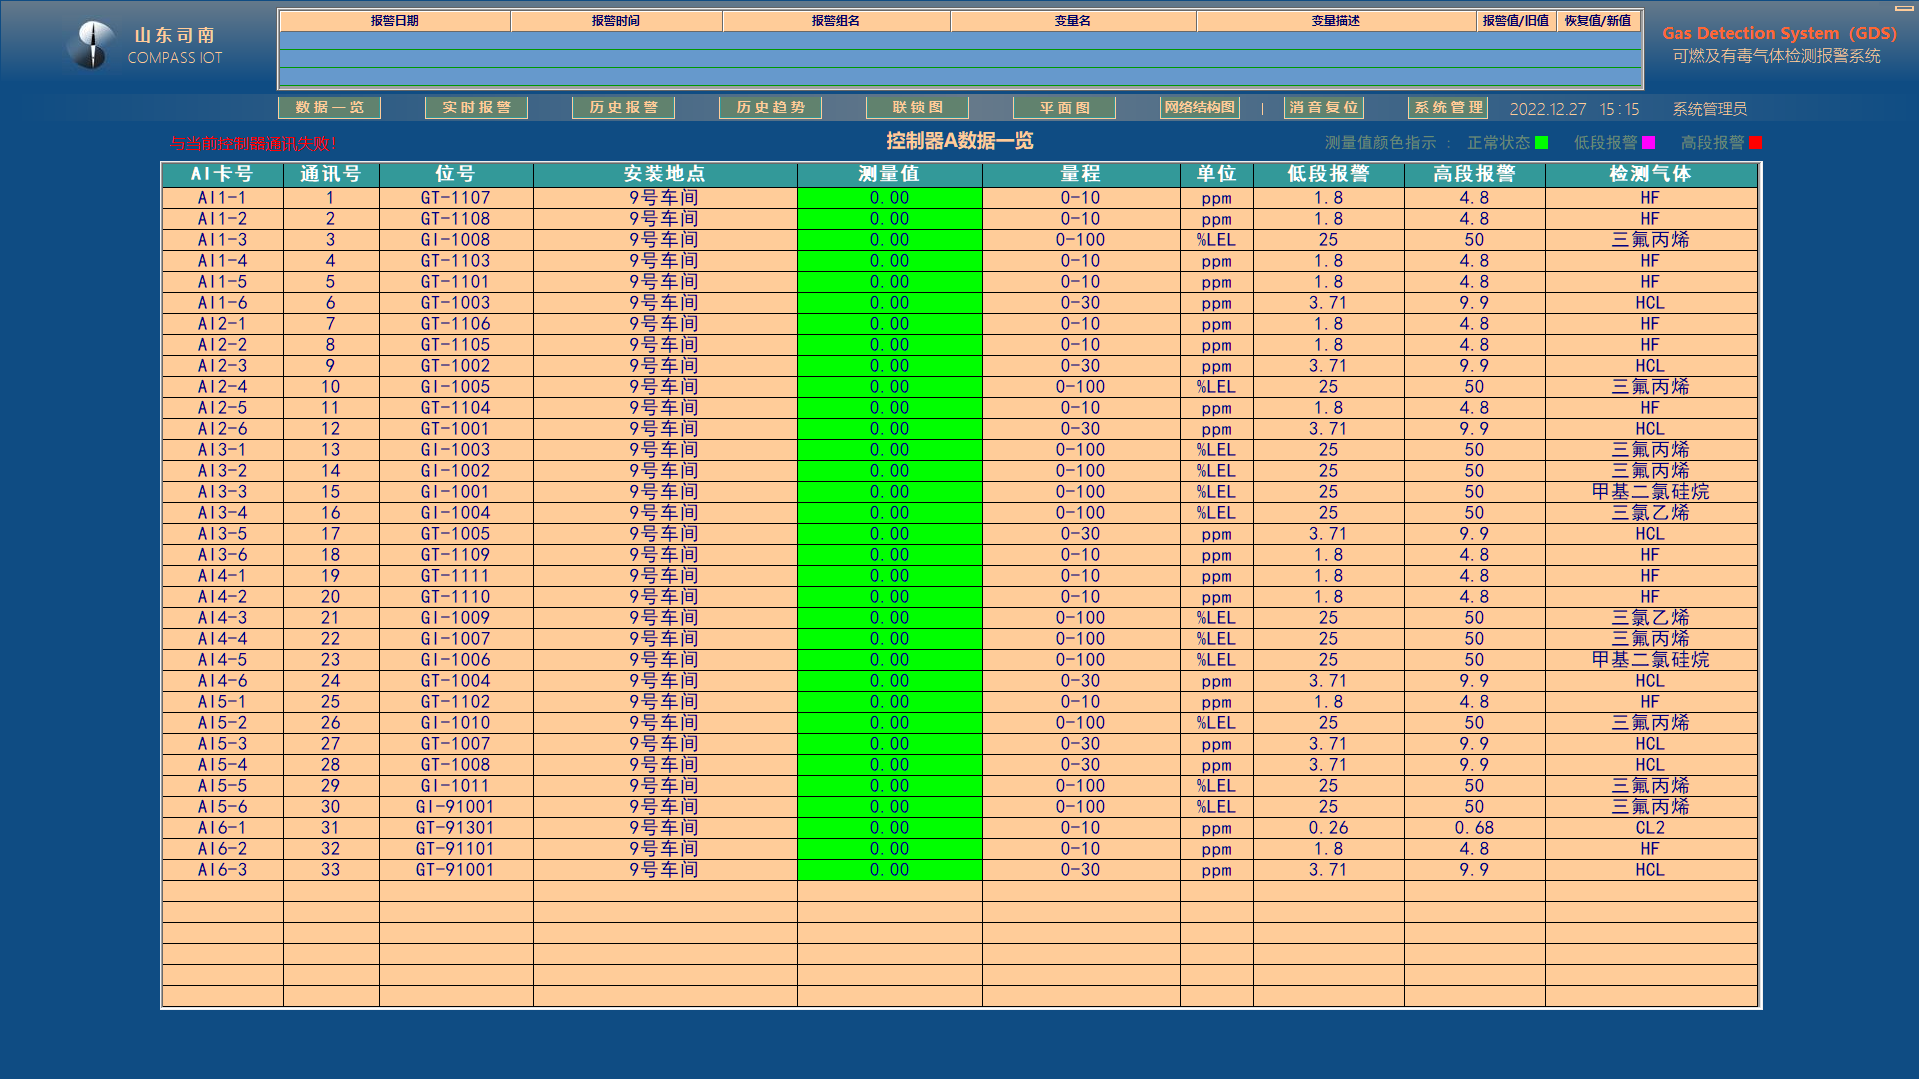
Task: View the 历史趋势 historical trend page
Action: coord(770,107)
